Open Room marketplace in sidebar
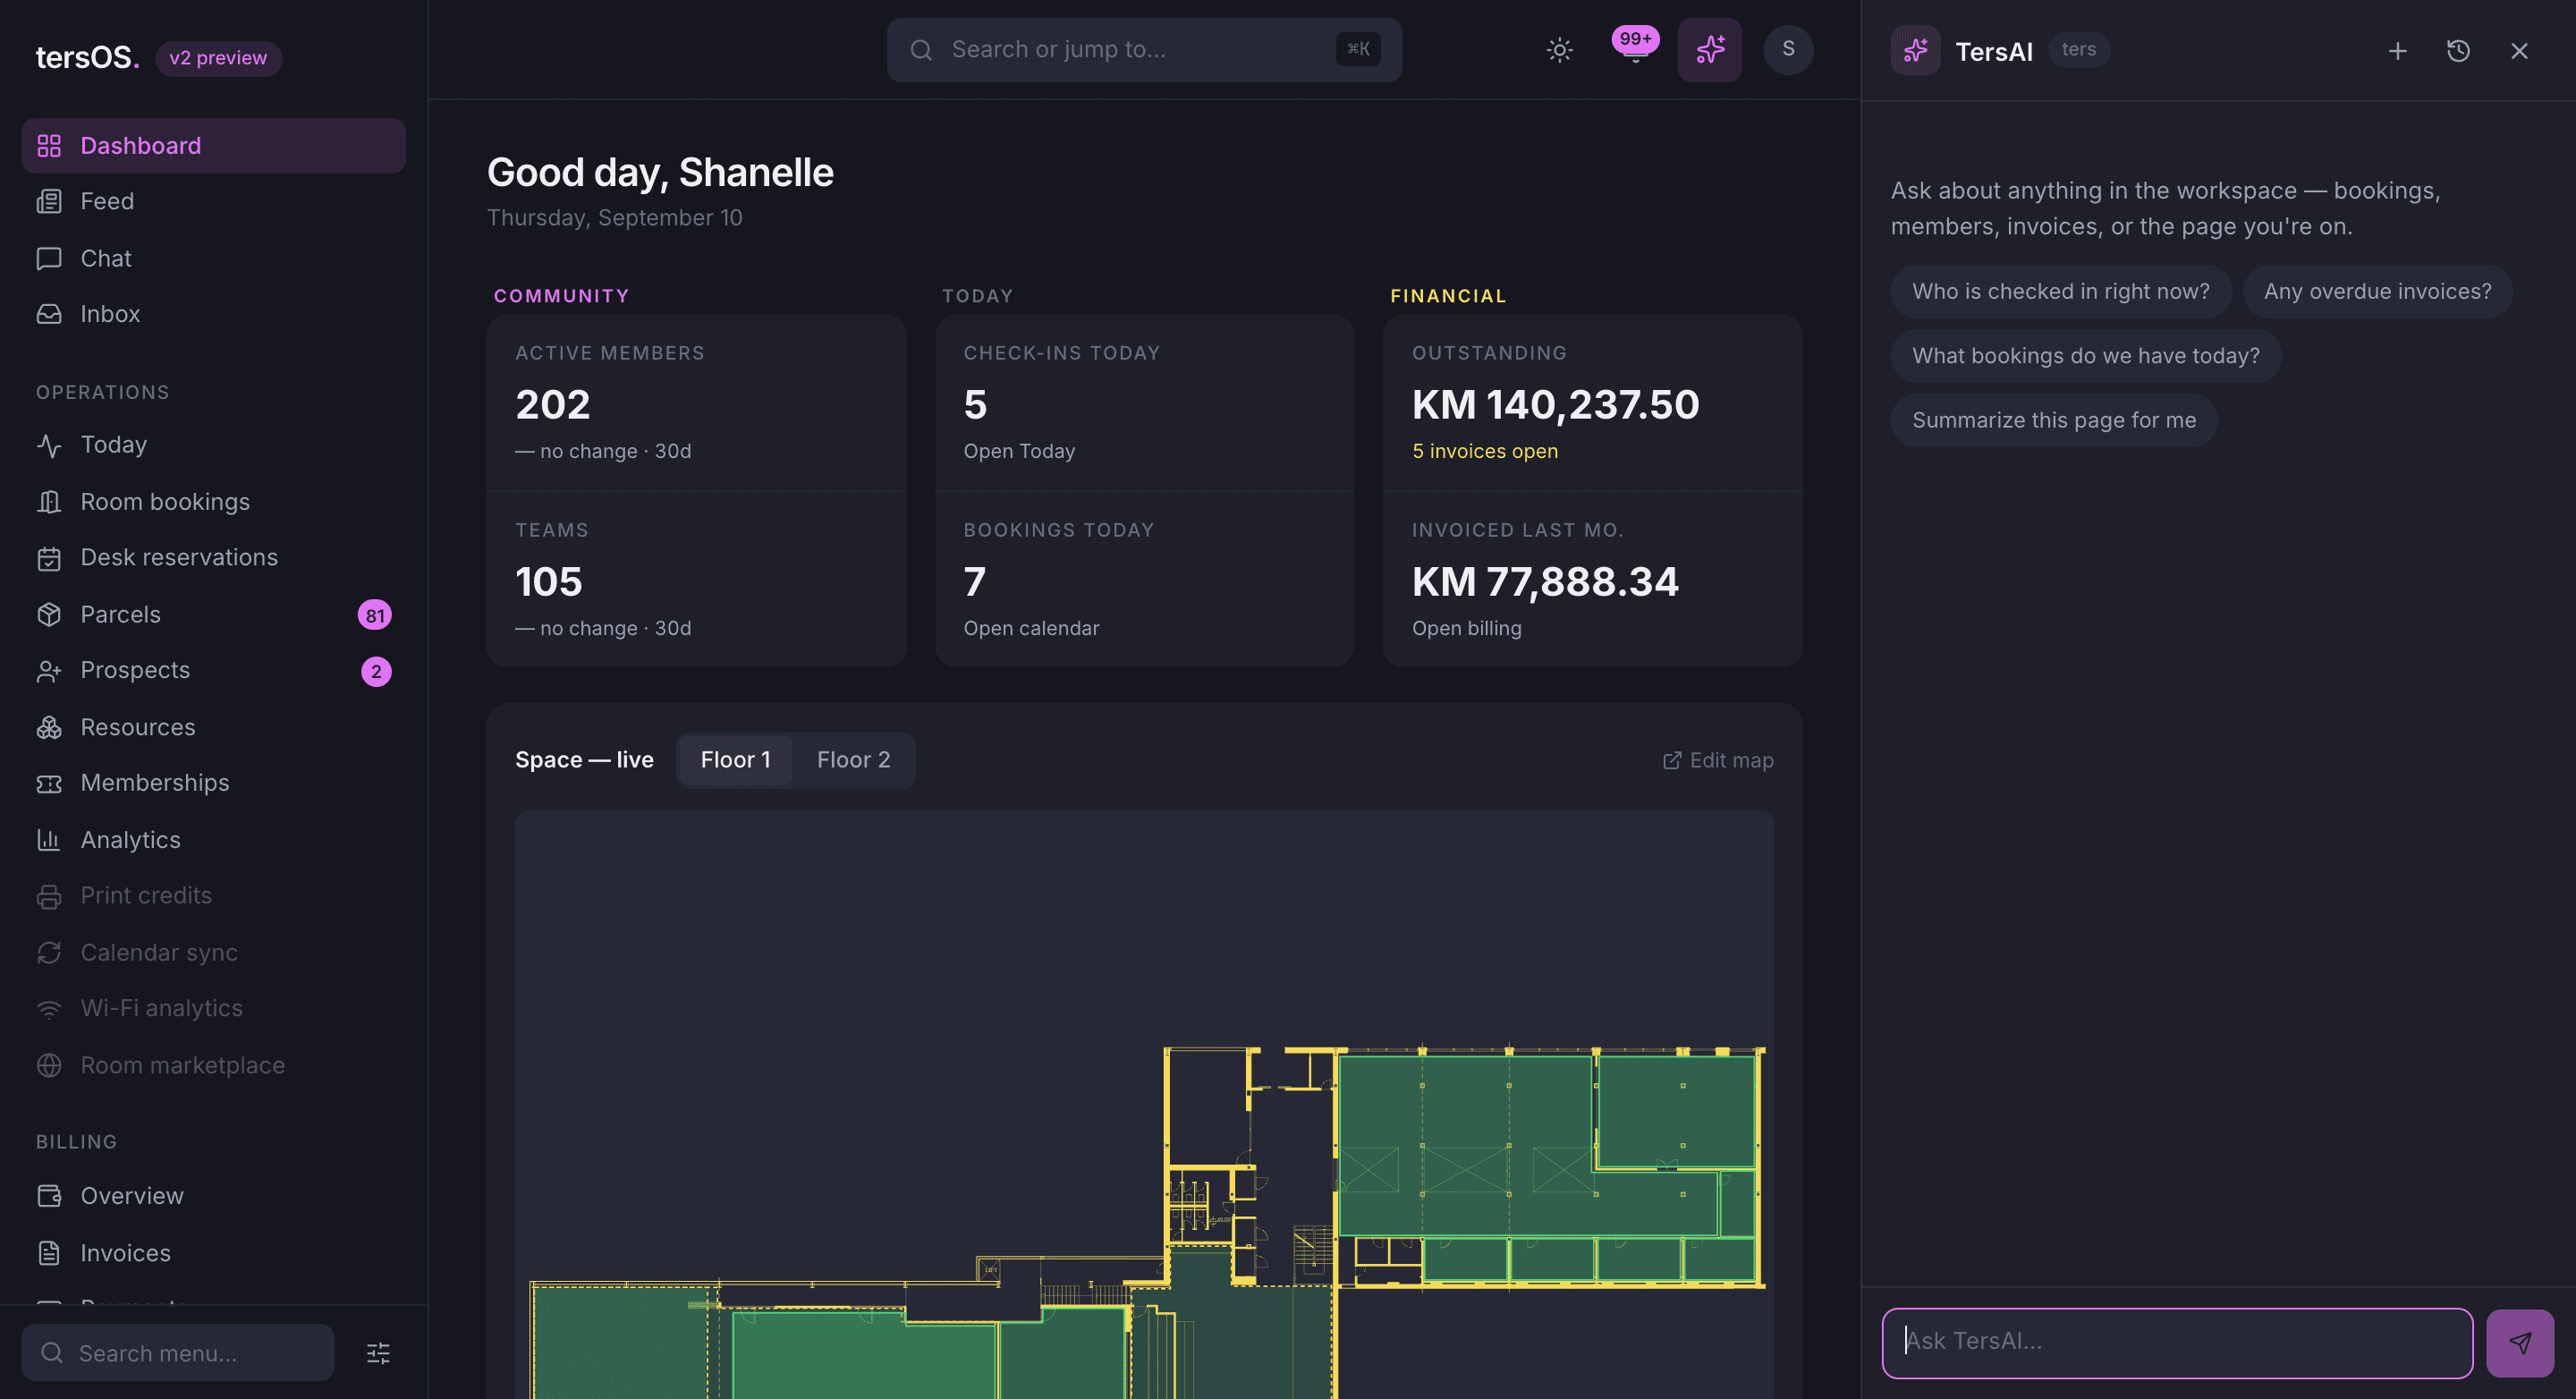Screen dimensions: 2576x1399 click(x=213, y=1065)
